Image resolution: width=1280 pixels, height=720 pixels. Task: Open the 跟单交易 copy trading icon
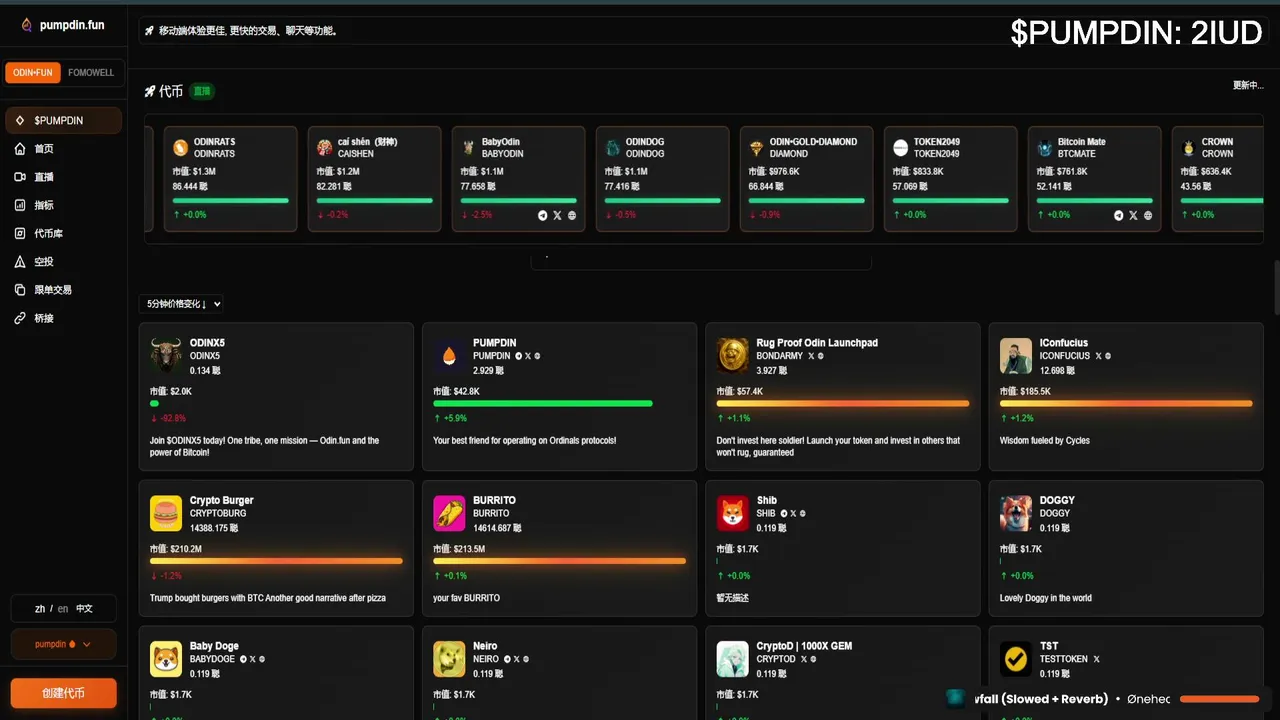[20, 290]
